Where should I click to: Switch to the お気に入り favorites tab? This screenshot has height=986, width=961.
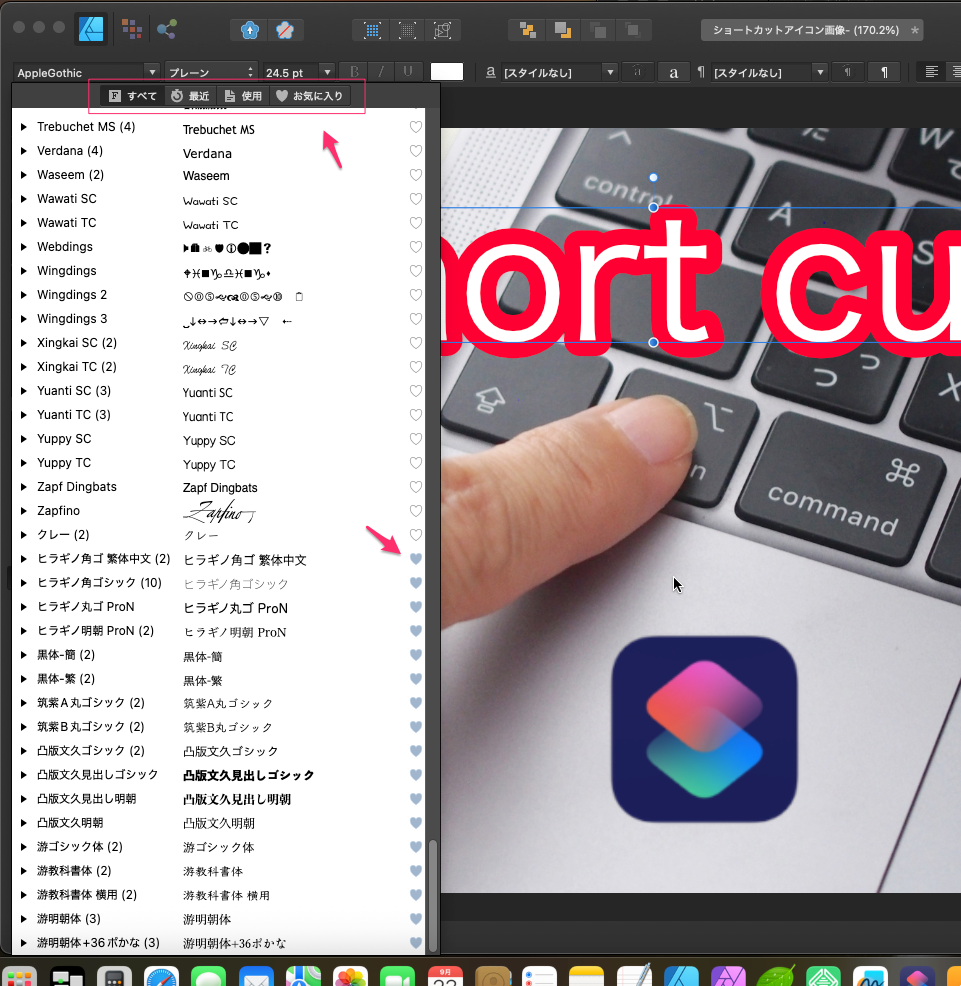310,96
